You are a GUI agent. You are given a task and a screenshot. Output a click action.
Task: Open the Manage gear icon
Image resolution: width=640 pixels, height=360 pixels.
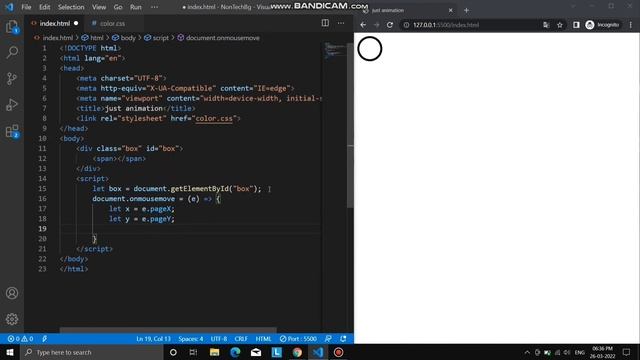coord(12,319)
